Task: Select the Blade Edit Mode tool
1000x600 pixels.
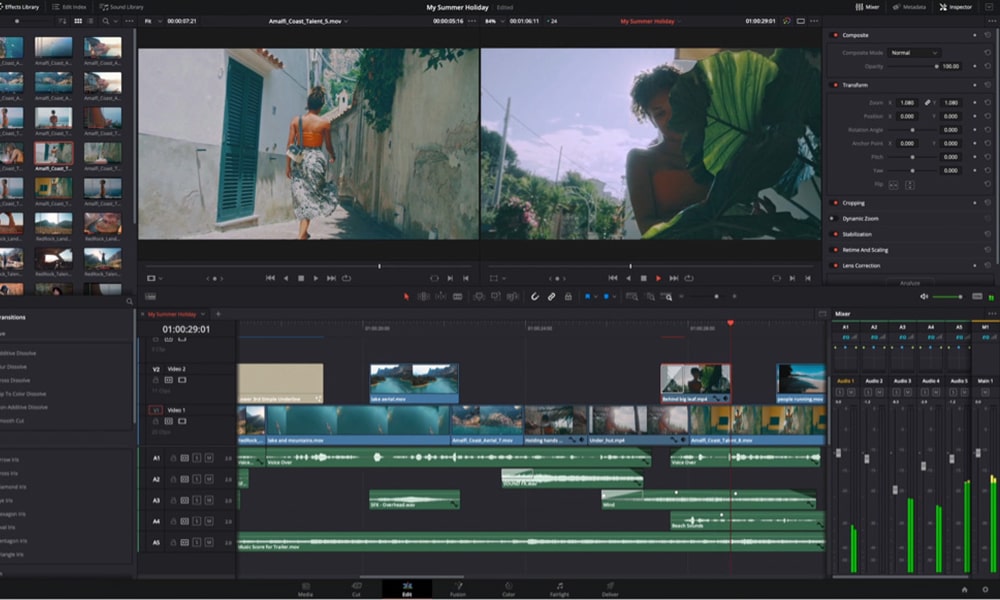Action: (457, 296)
